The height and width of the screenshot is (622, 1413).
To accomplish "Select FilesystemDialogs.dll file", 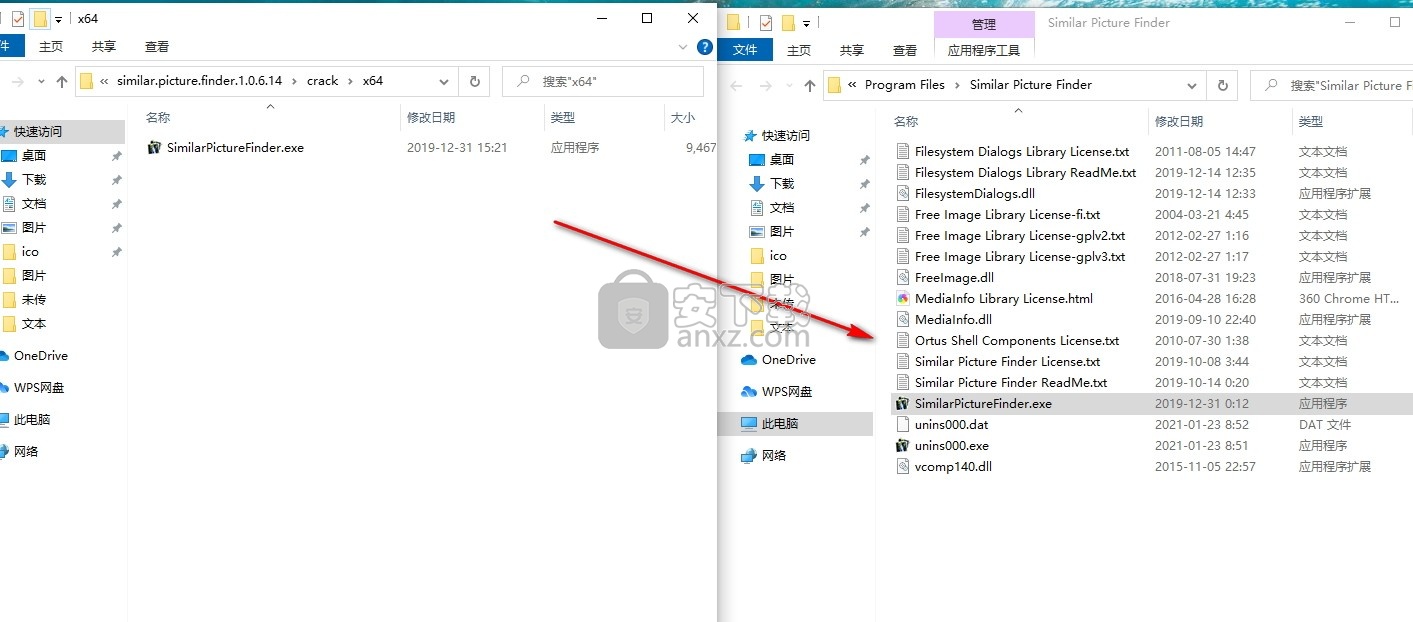I will [x=975, y=194].
